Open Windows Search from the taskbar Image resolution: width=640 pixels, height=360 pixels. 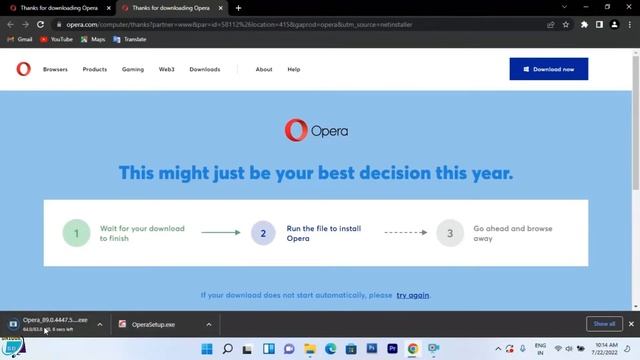tap(227, 349)
